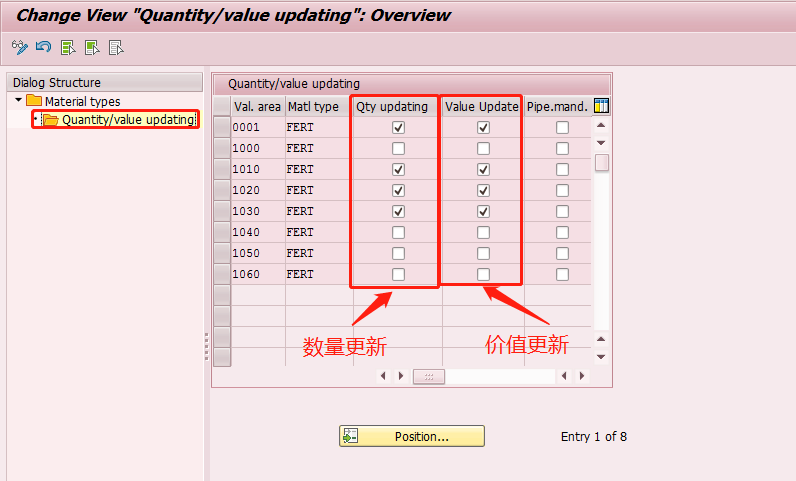The width and height of the screenshot is (796, 481).
Task: Enable Pipe.mand. for val. area 0001
Action: pyautogui.click(x=562, y=127)
